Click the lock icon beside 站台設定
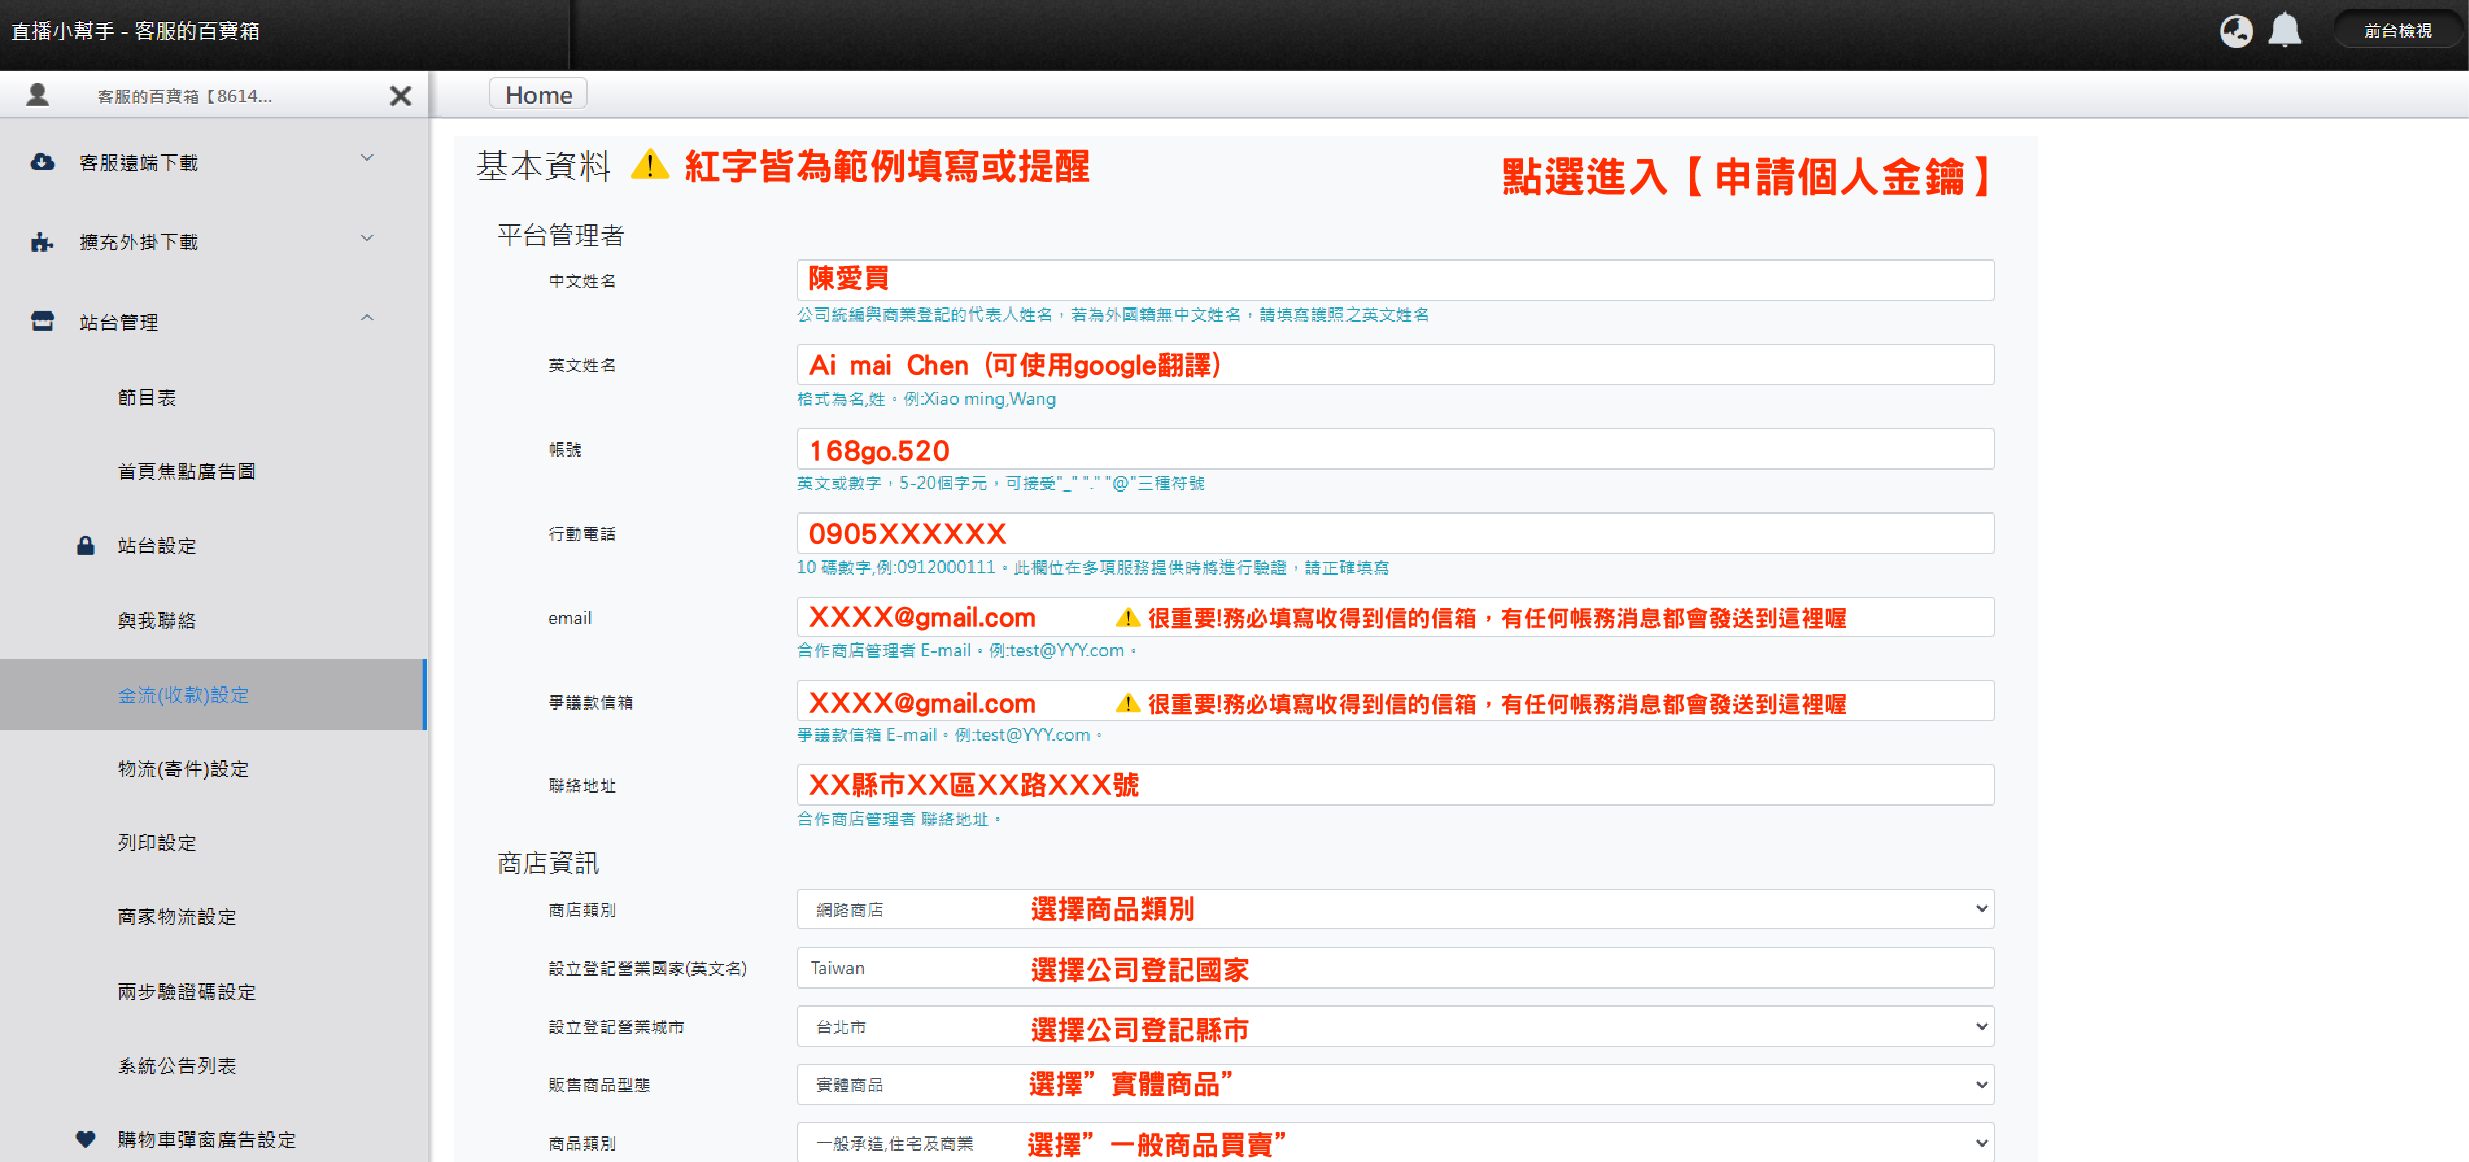The height and width of the screenshot is (1162, 2469). point(86,546)
